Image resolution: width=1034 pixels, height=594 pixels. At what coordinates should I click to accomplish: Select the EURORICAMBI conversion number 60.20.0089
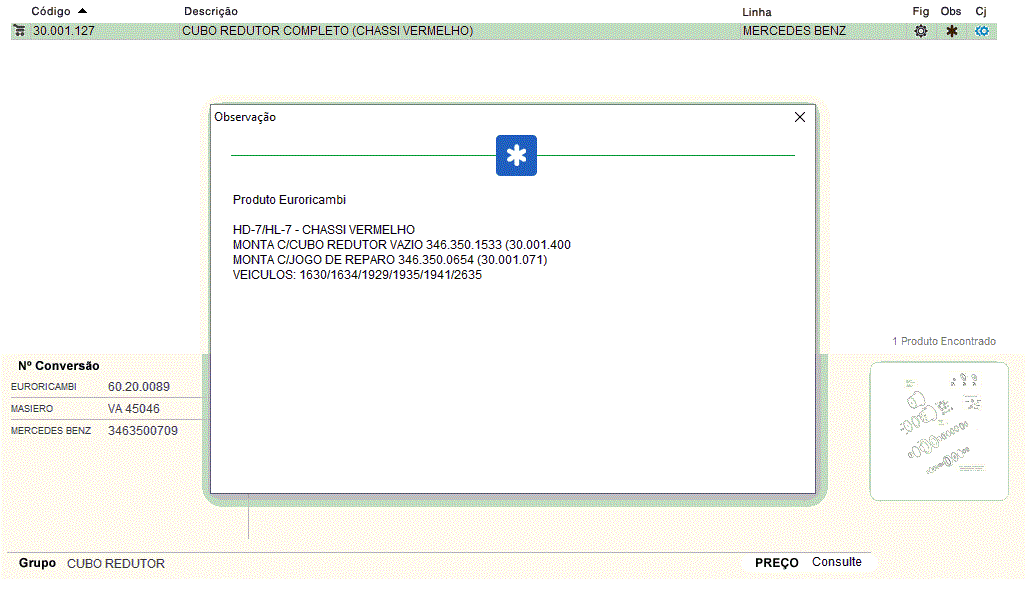pos(139,387)
